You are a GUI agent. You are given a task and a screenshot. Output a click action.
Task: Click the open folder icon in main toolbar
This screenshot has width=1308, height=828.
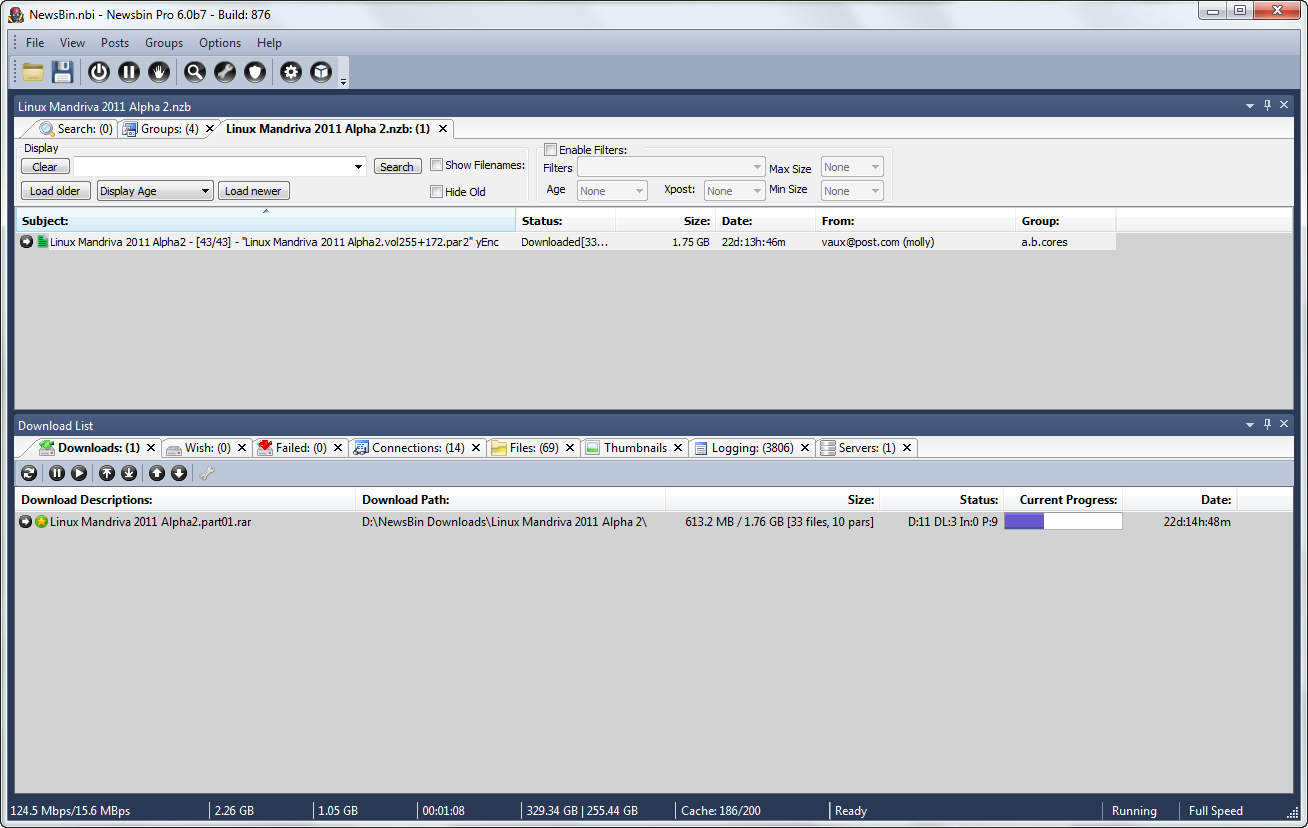pos(34,72)
